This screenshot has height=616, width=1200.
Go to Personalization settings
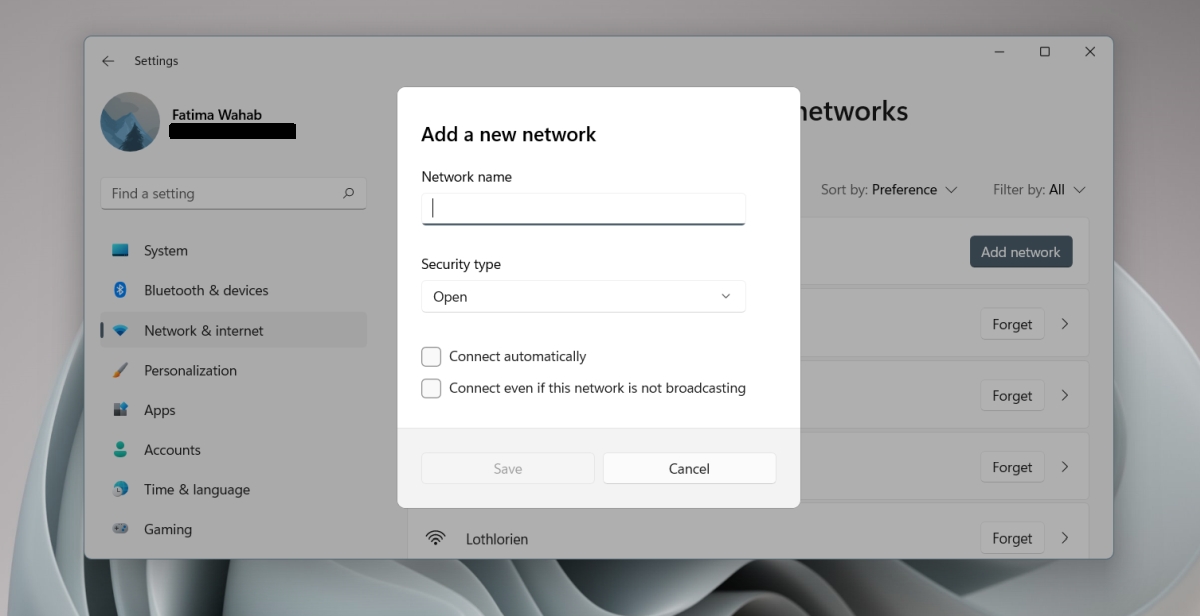point(233,370)
